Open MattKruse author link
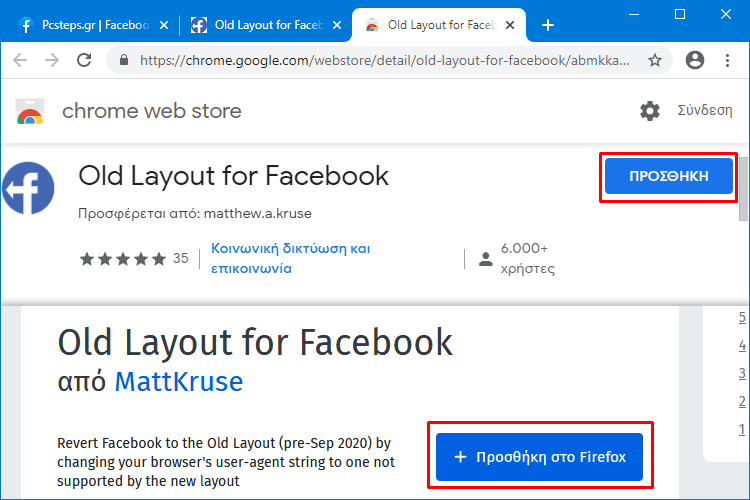This screenshot has height=500, width=750. click(x=179, y=382)
